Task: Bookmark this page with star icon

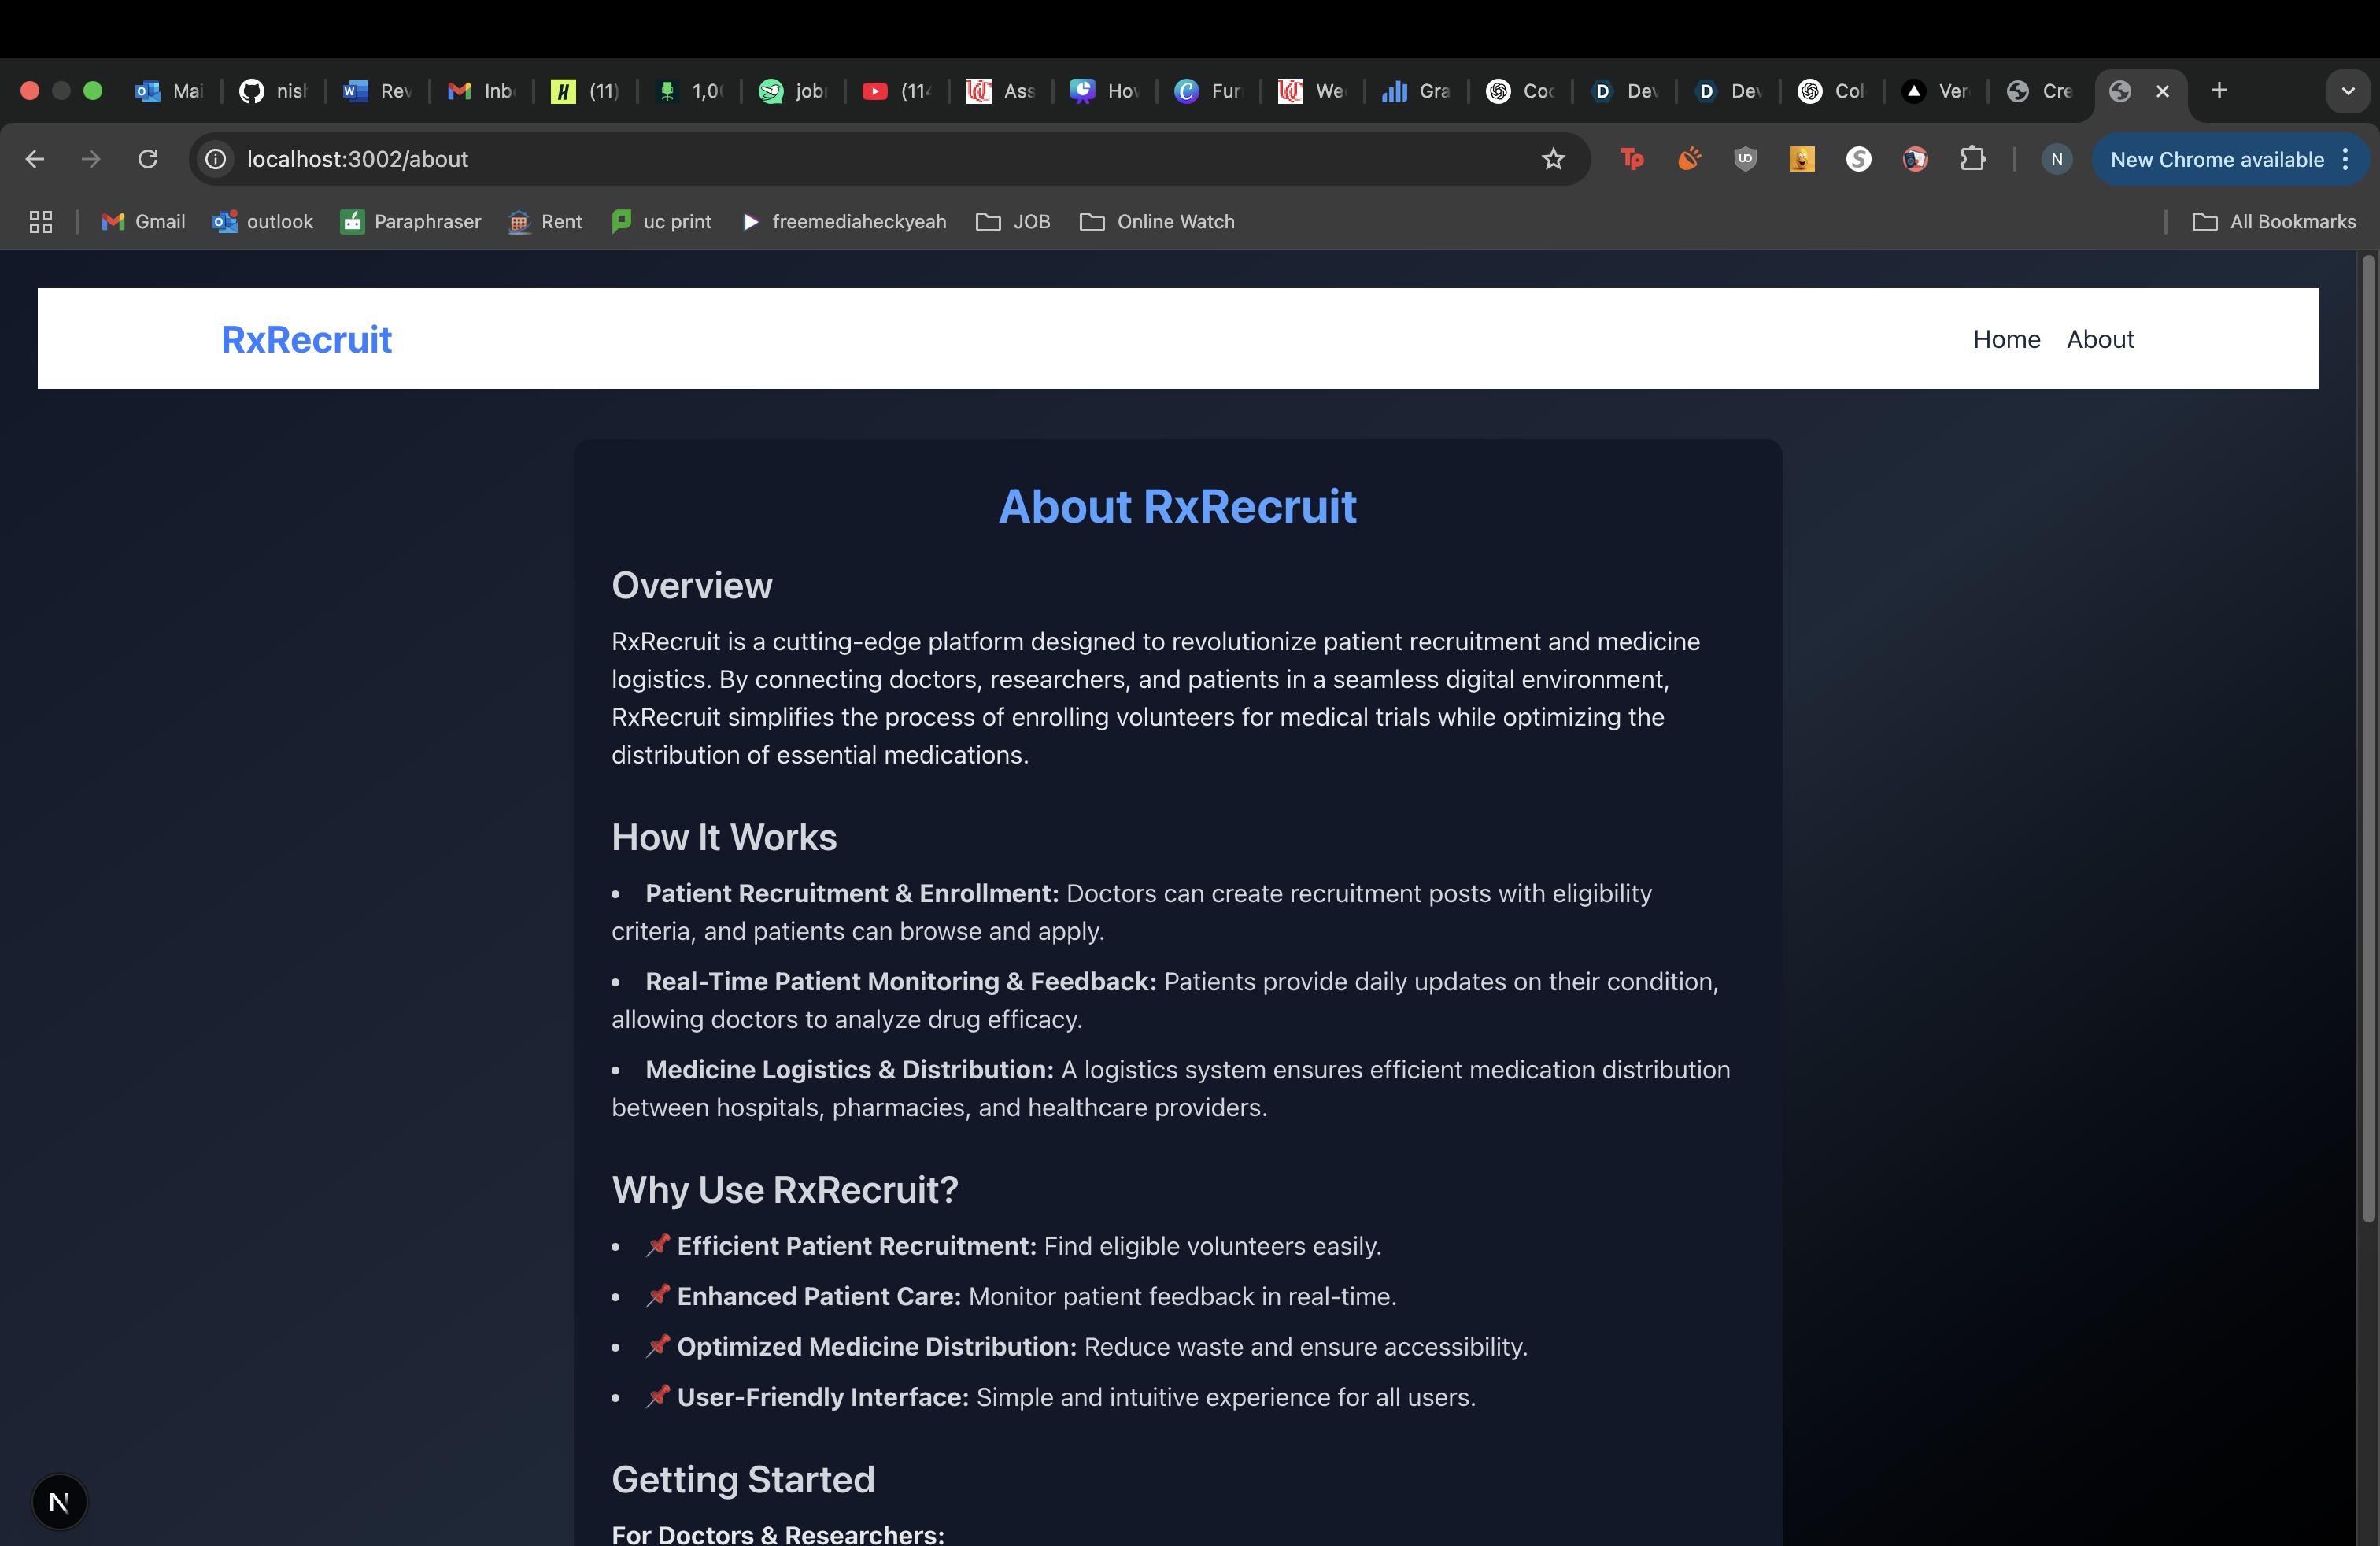Action: point(1552,159)
